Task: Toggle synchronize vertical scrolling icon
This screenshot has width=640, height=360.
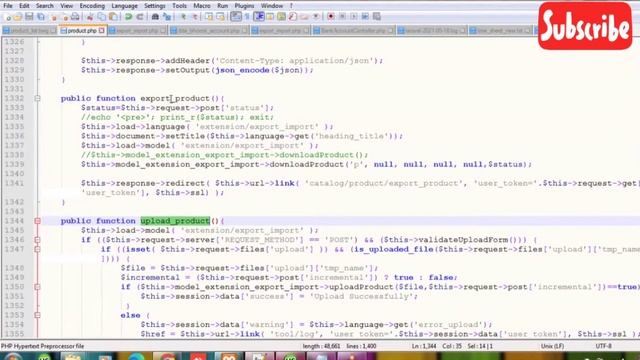Action: [x=210, y=17]
